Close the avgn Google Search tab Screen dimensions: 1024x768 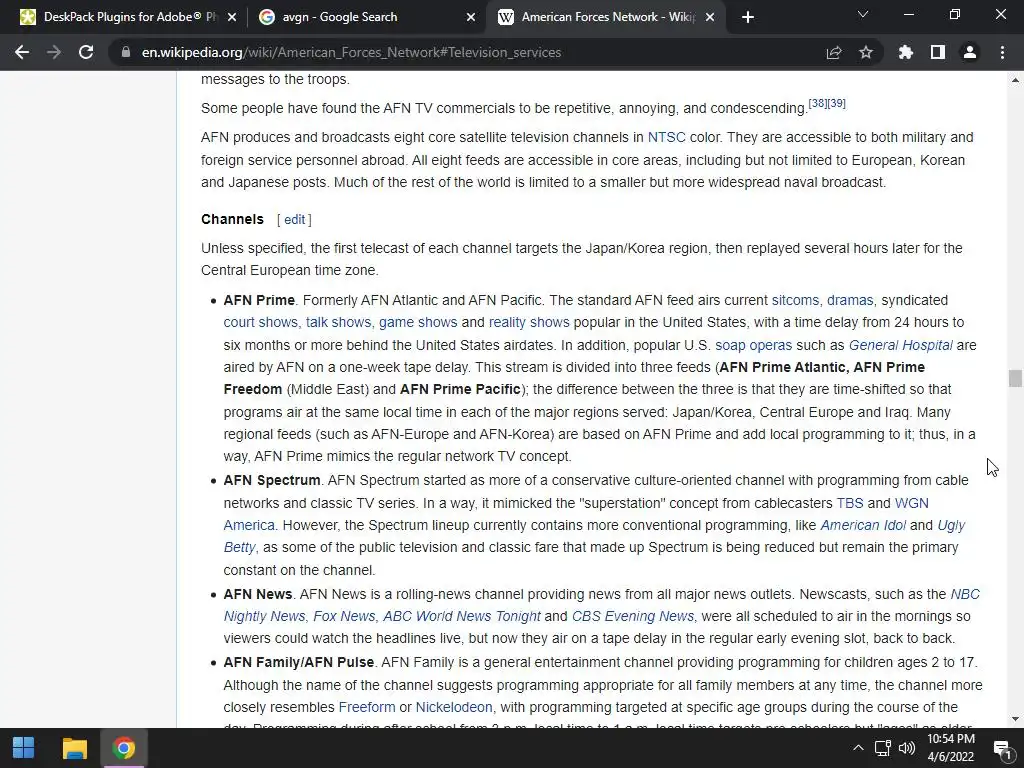471,17
